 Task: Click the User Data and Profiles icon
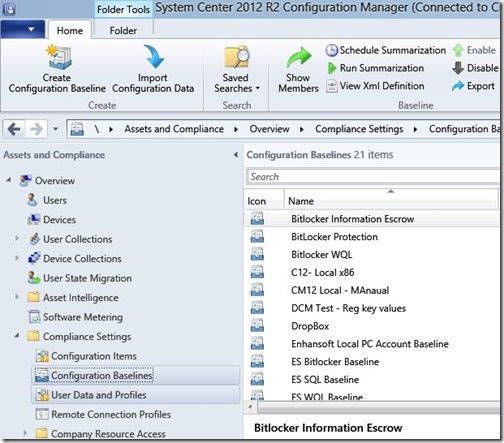click(x=42, y=395)
